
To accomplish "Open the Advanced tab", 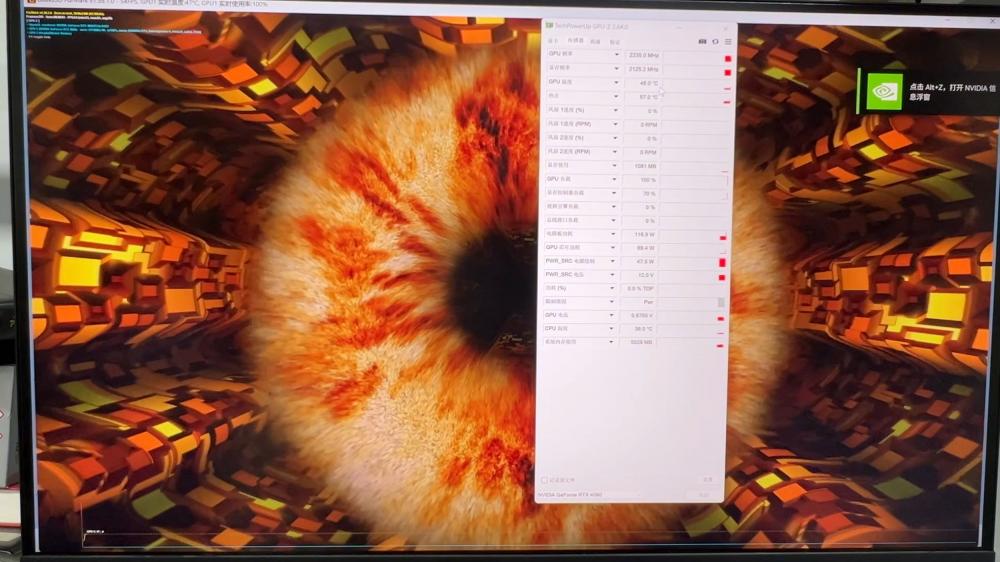I will (x=595, y=41).
